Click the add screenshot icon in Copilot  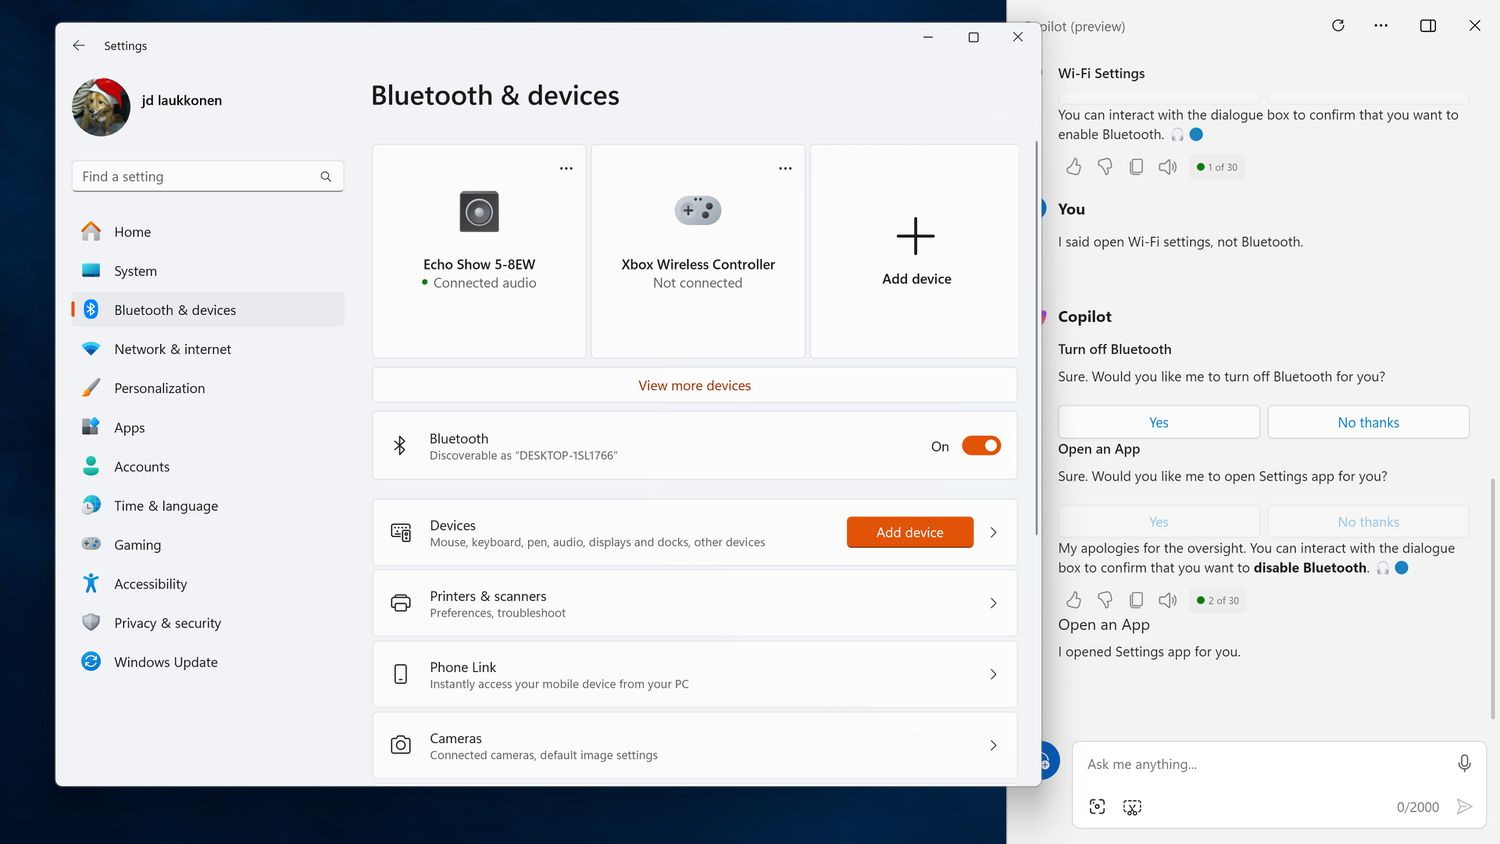1097,807
